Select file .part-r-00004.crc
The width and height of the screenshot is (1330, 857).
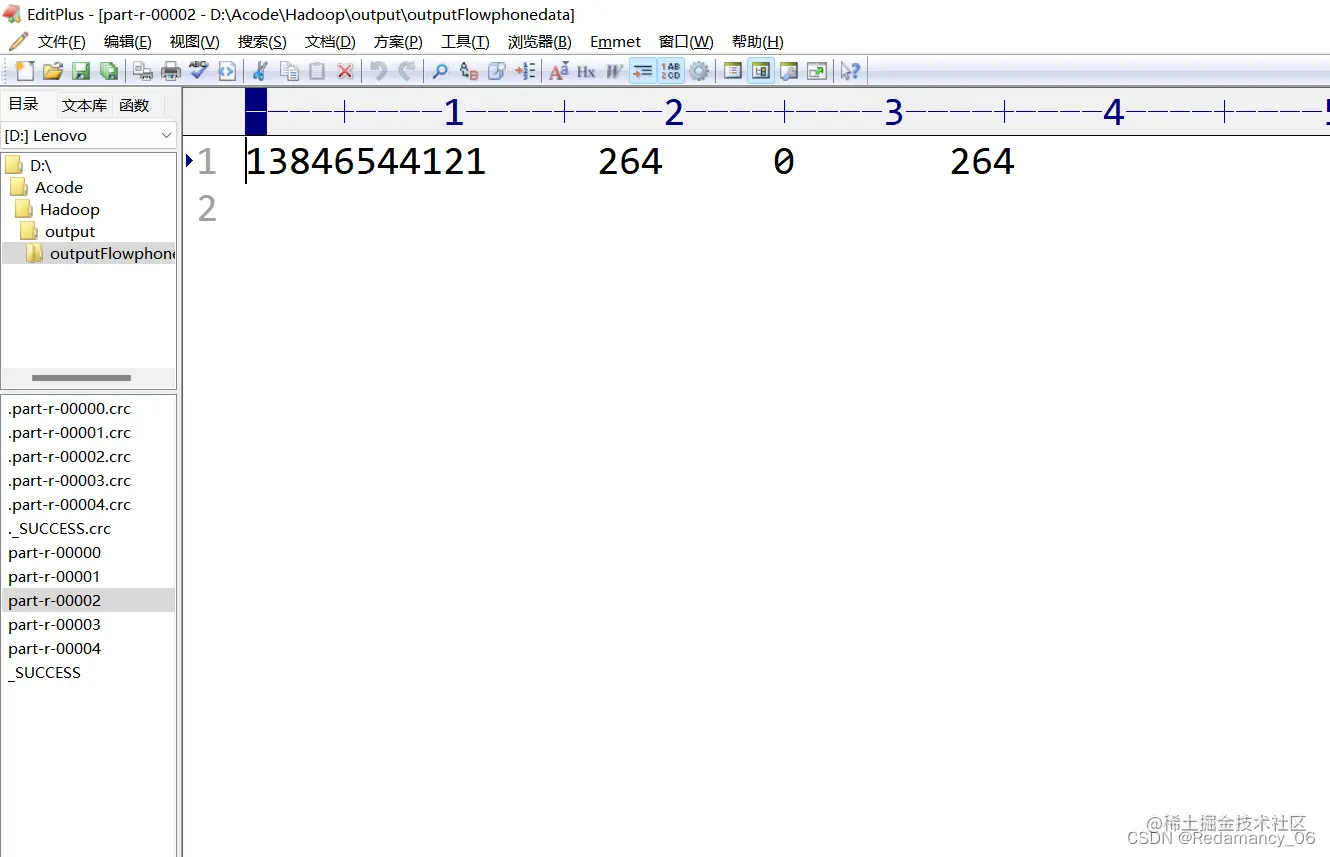point(69,504)
